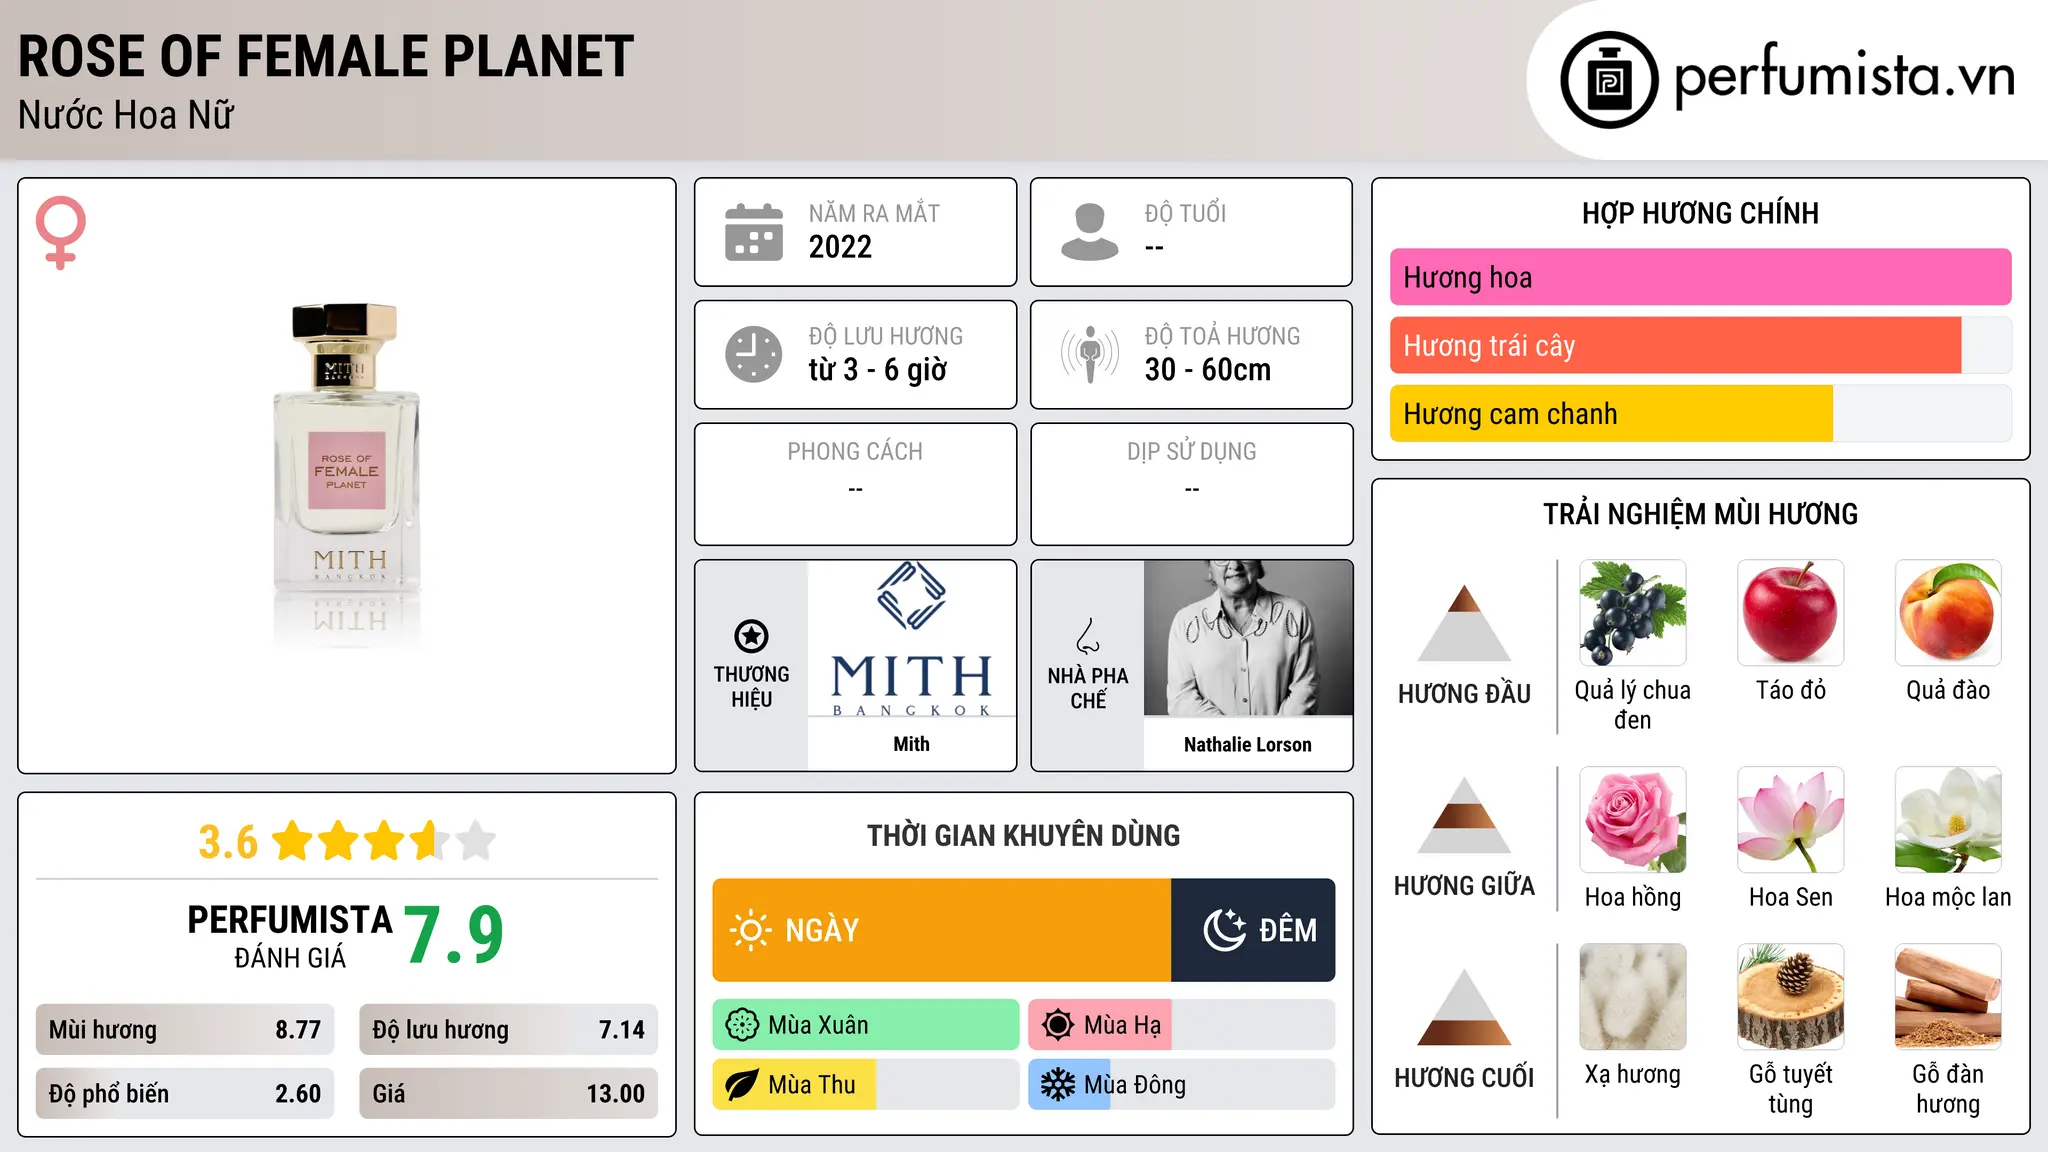The image size is (2048, 1152).
Task: Click the Thời gian khuyên dùng heading
Action: tap(1024, 835)
